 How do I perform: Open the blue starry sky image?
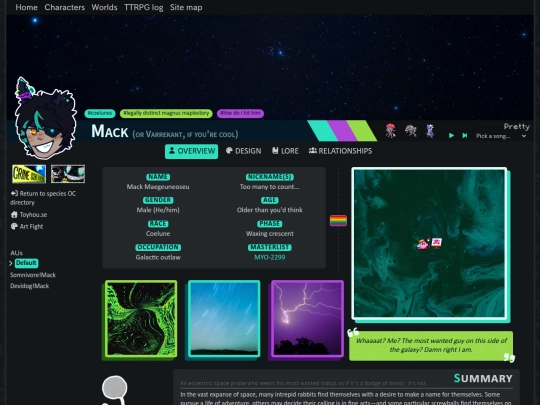point(224,319)
